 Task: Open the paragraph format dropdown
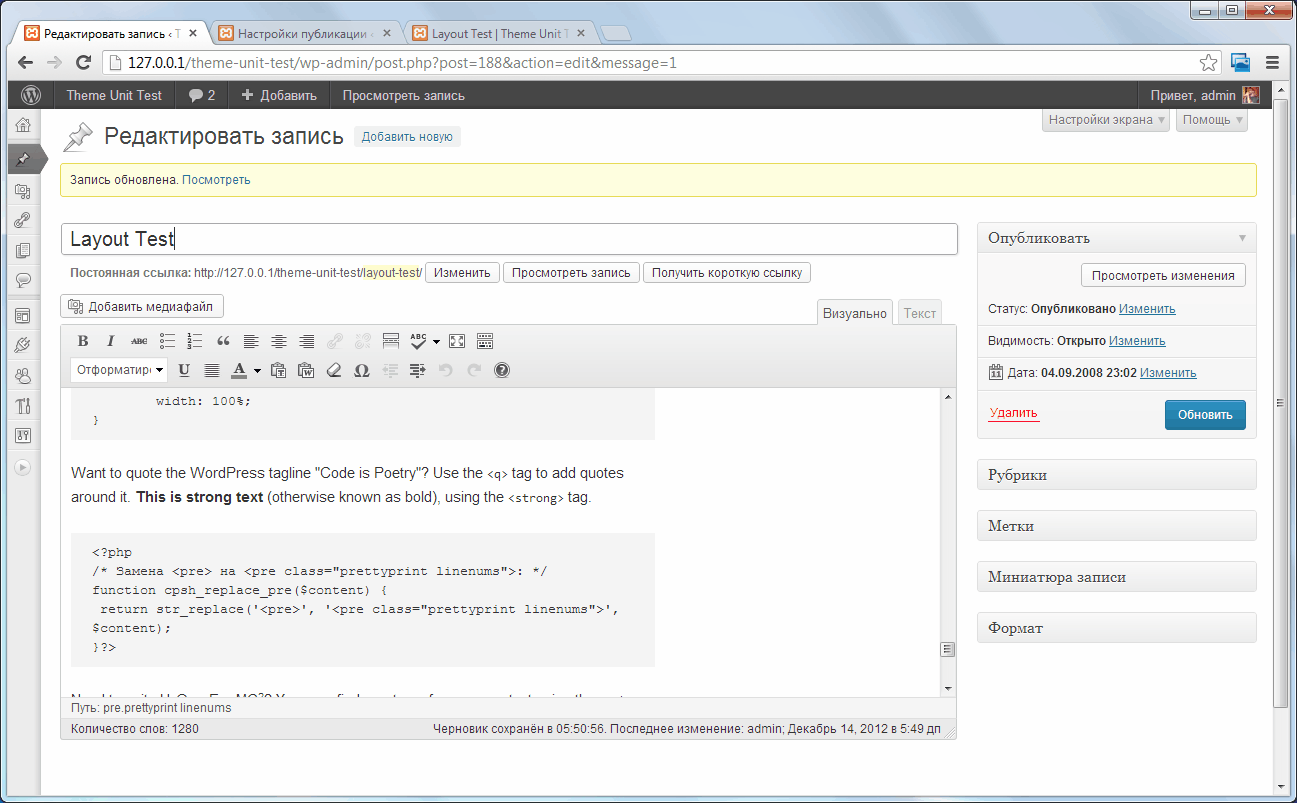[119, 370]
